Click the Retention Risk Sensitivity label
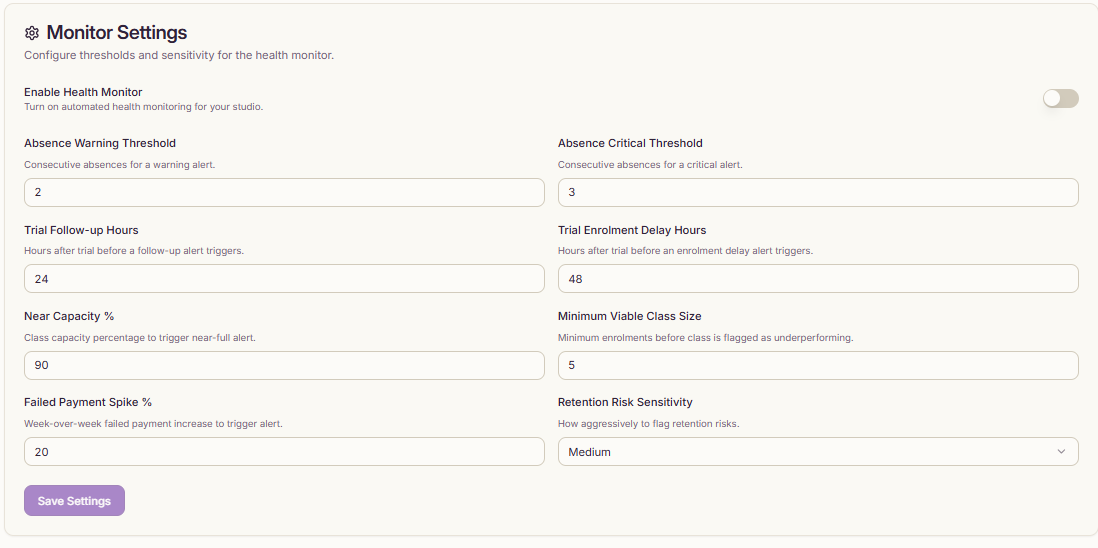 tap(625, 402)
